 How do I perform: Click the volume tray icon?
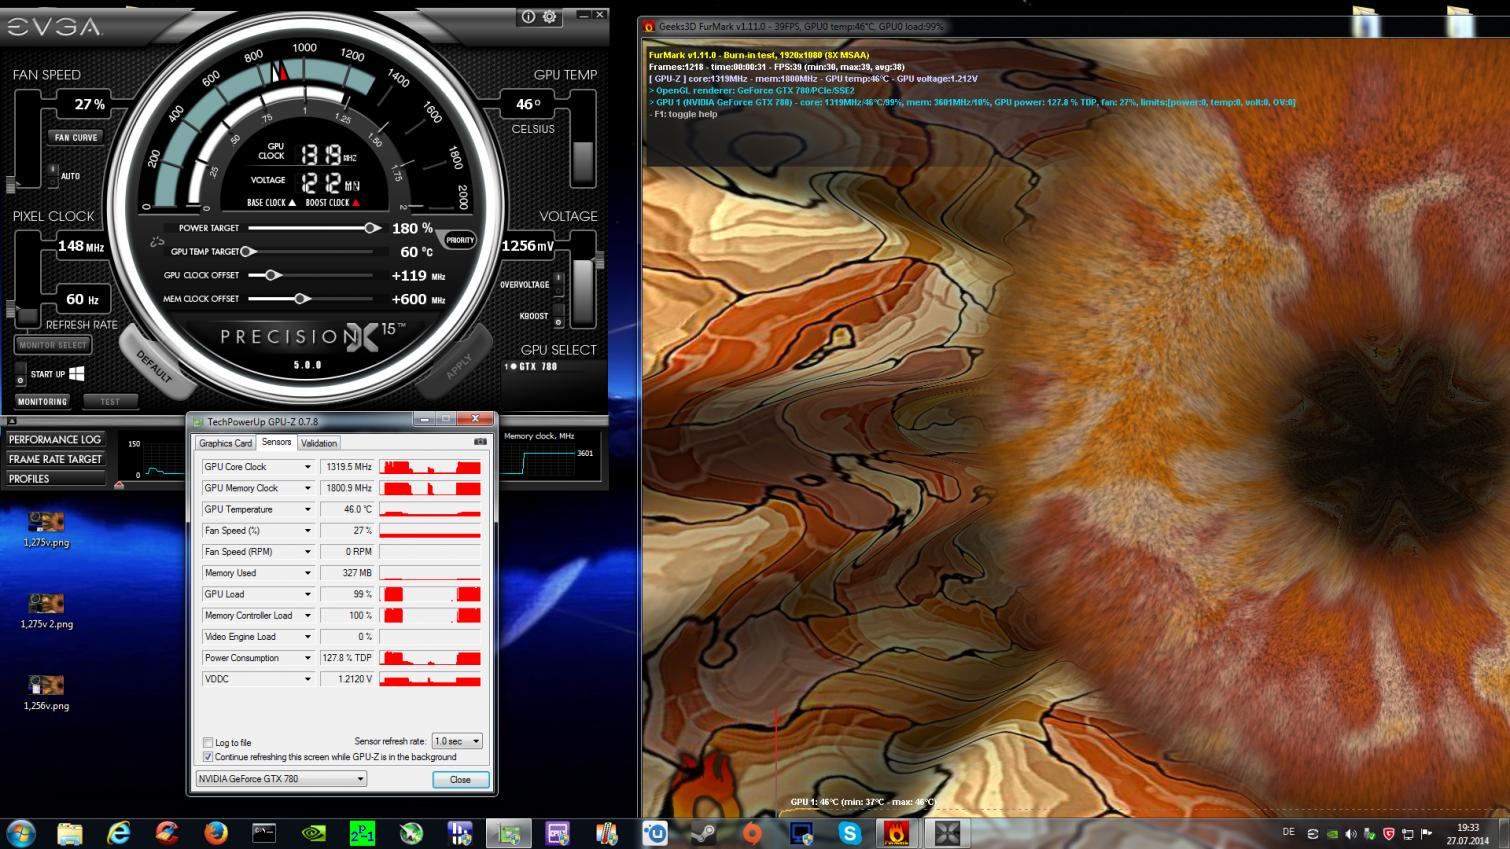1351,834
